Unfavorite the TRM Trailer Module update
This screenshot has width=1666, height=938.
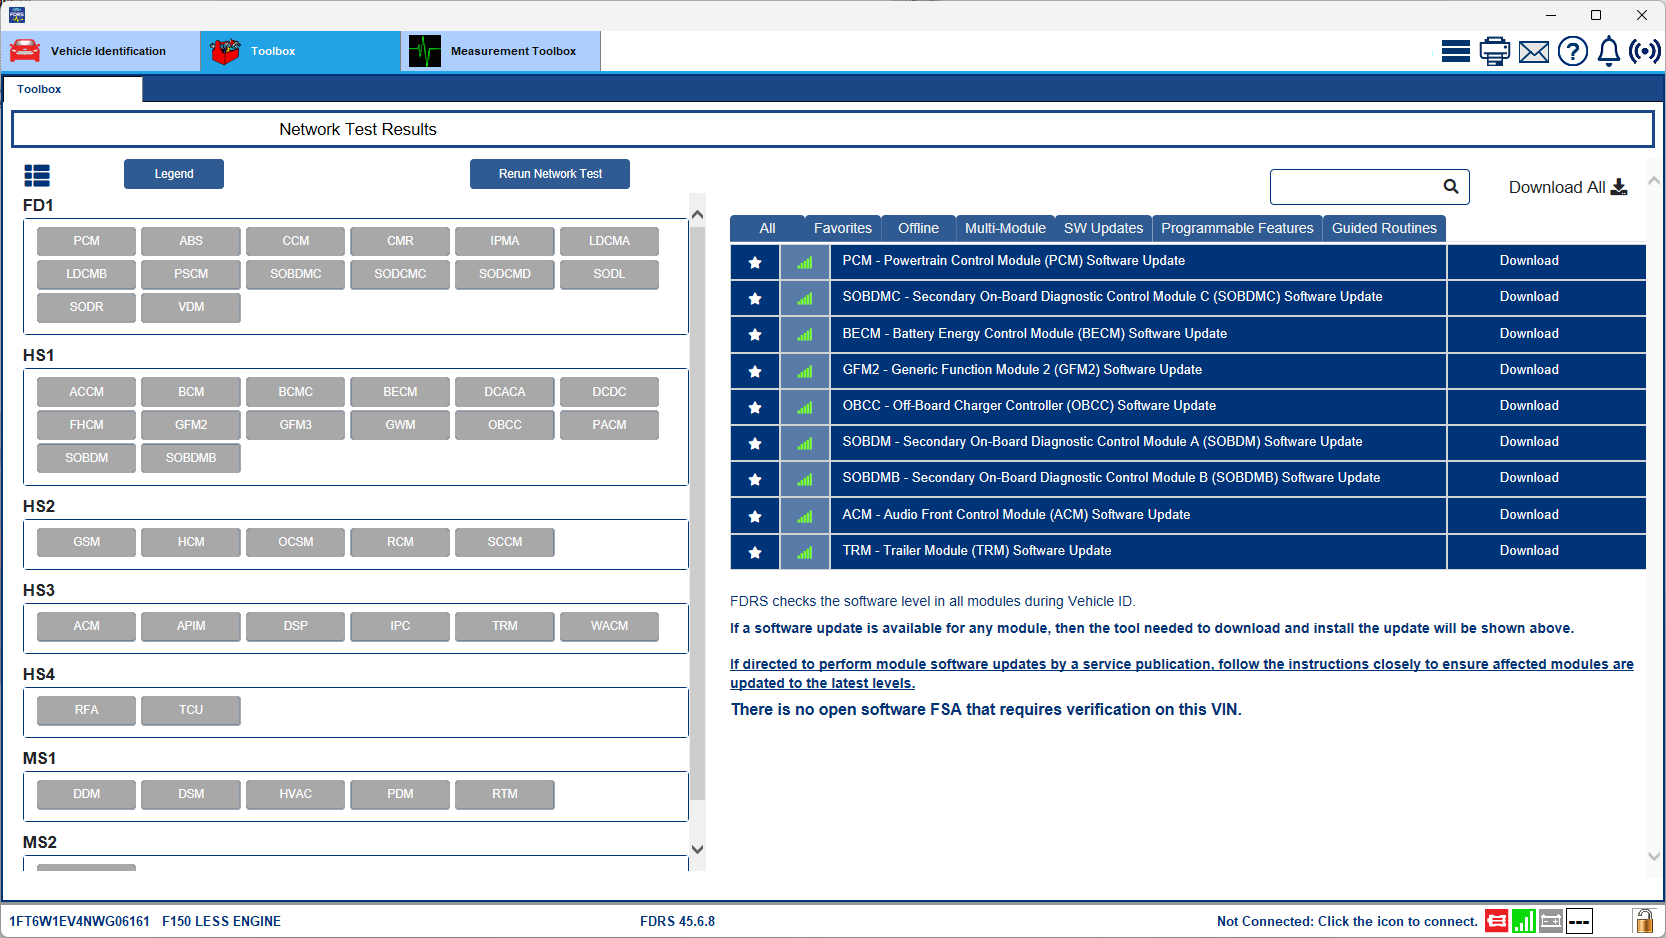pyautogui.click(x=754, y=551)
